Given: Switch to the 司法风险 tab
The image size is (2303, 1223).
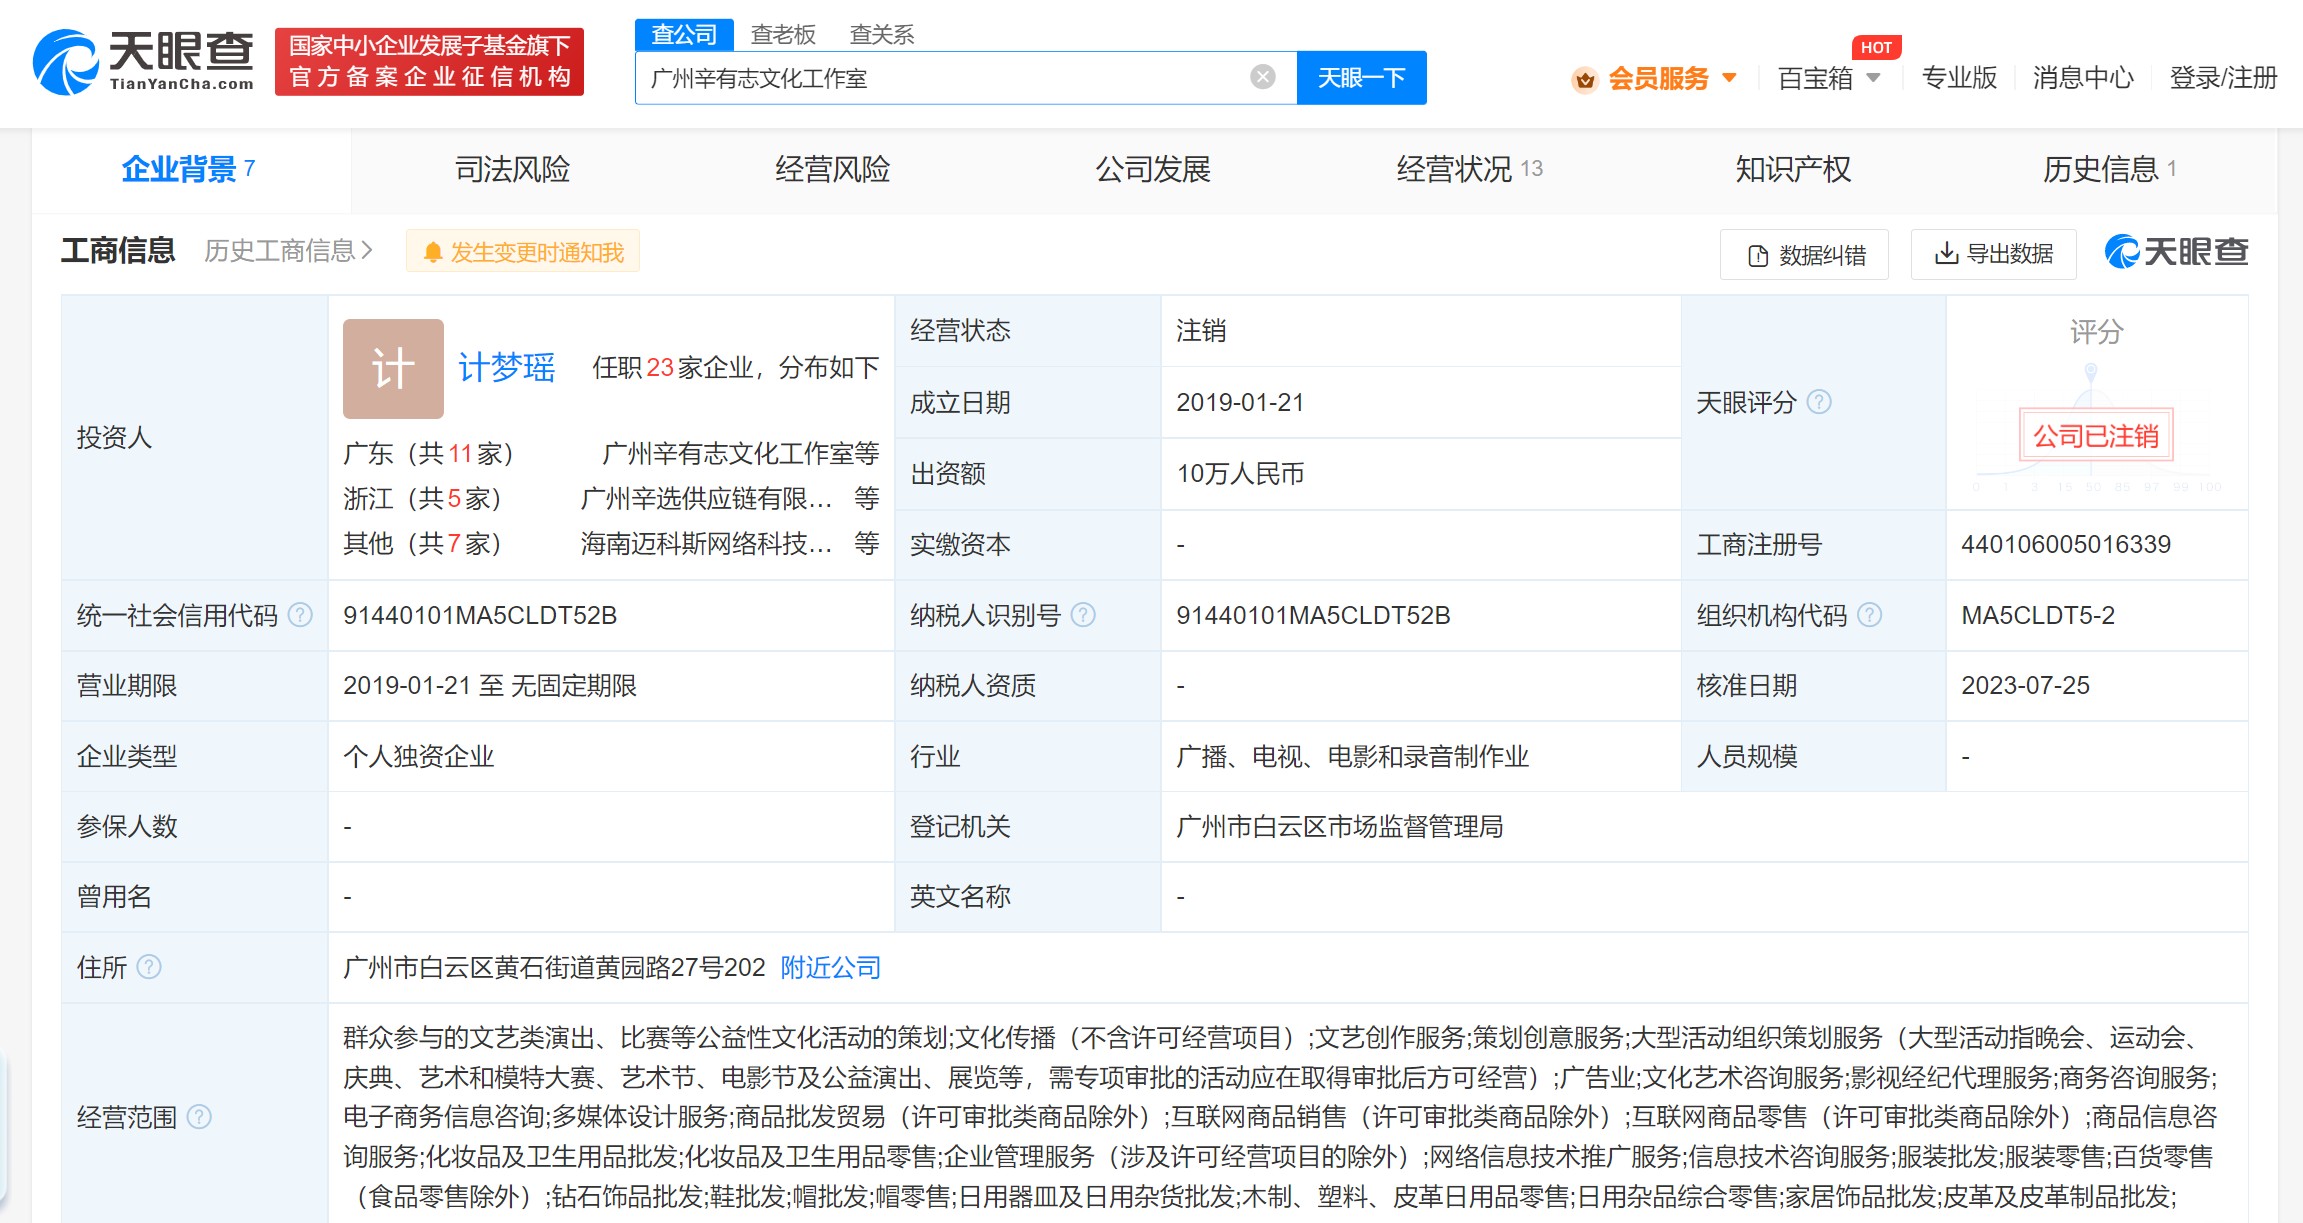Looking at the screenshot, I should tap(511, 169).
